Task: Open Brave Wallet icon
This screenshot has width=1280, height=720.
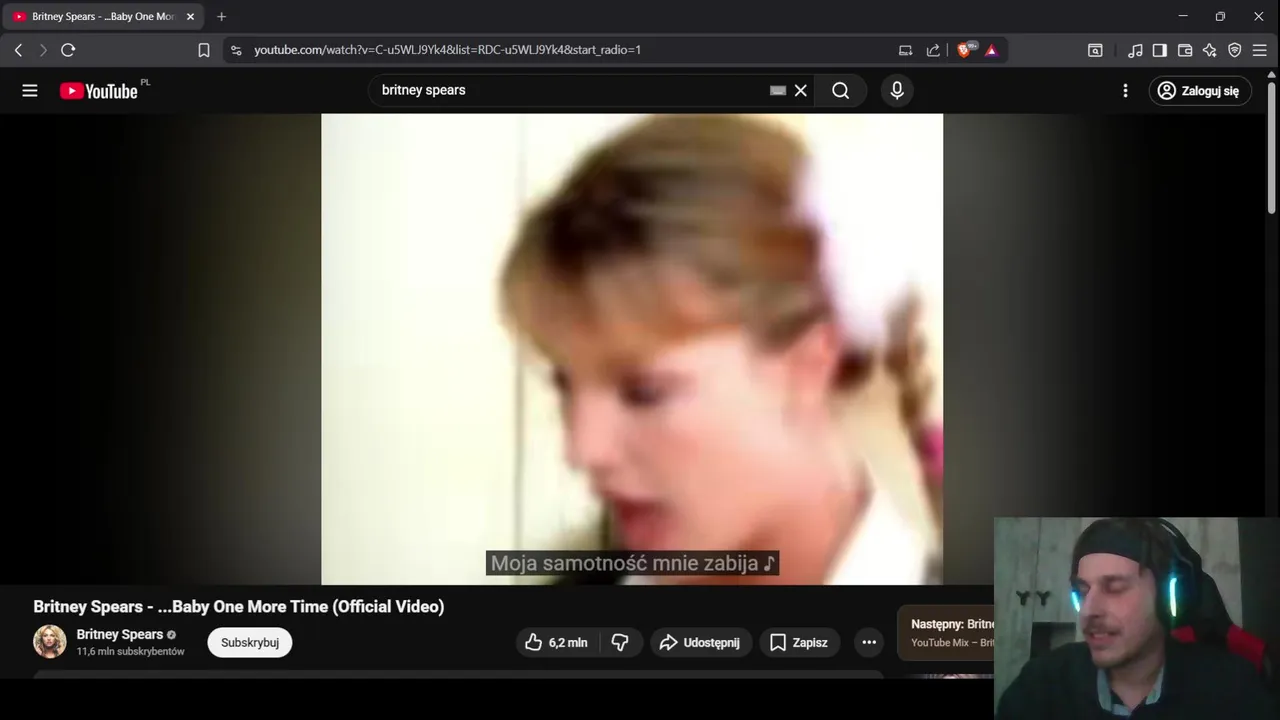Action: tap(1185, 50)
